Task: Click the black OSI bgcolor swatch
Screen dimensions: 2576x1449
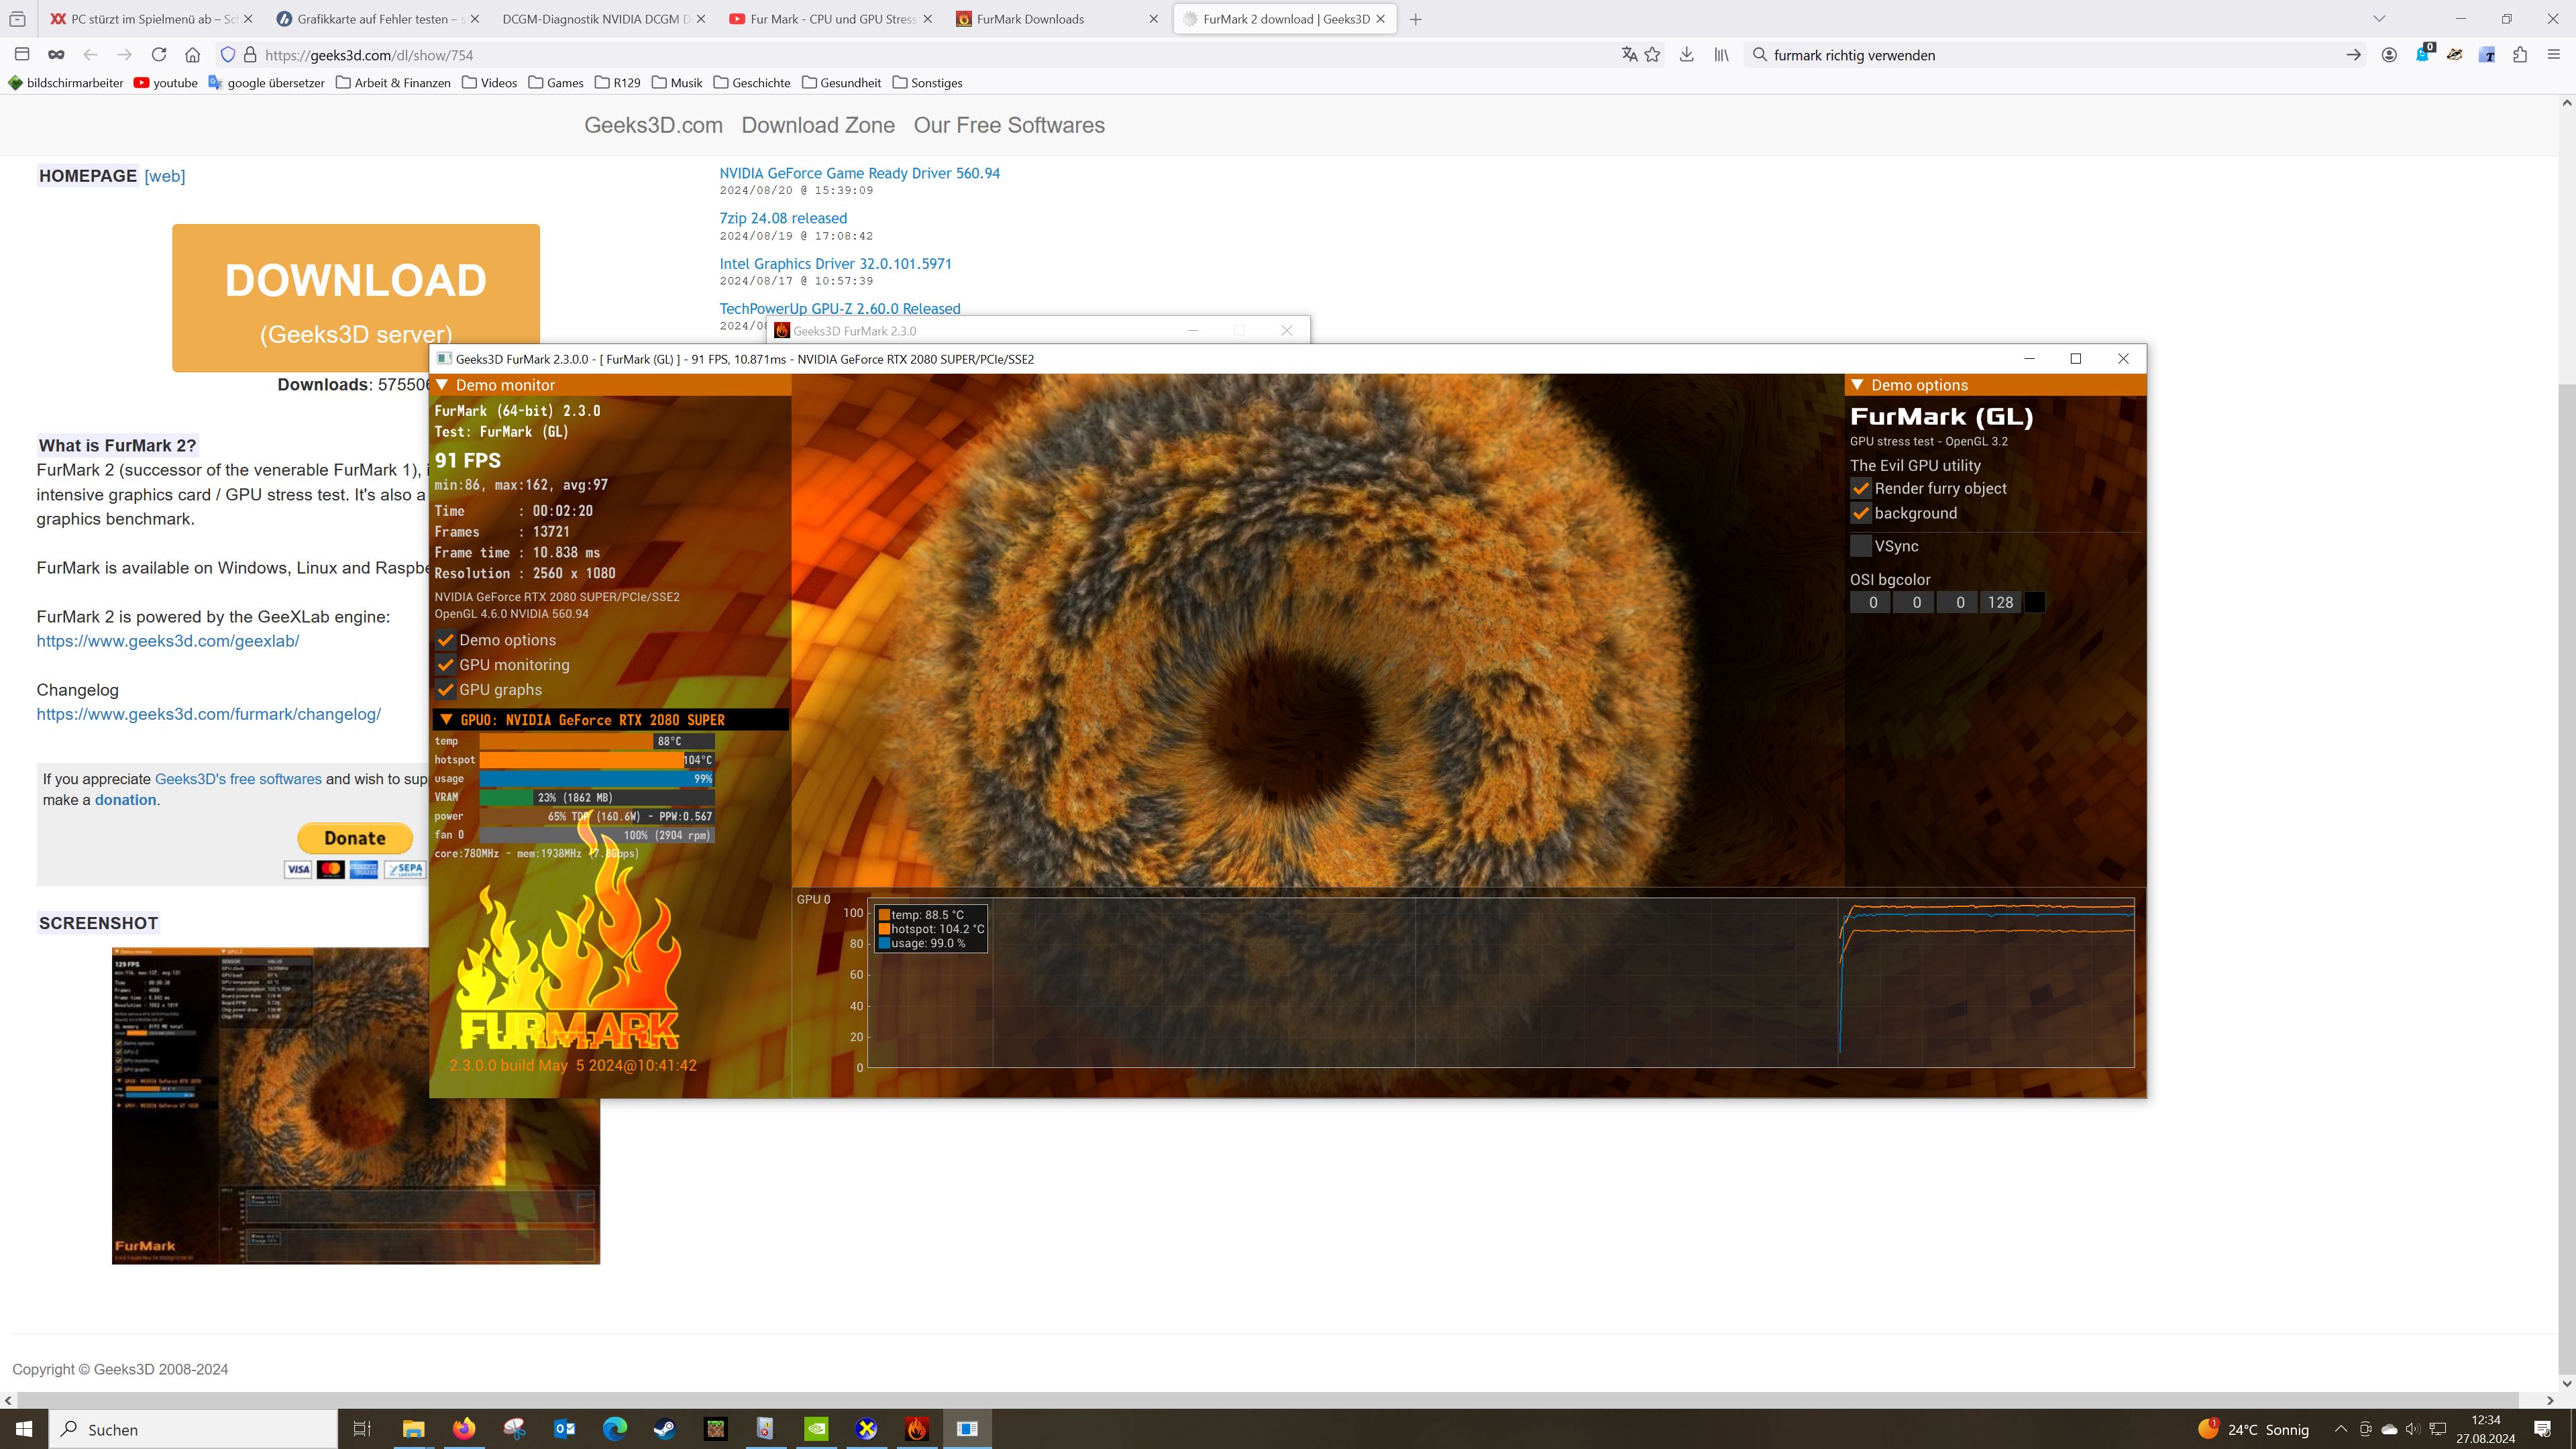Action: click(2034, 602)
